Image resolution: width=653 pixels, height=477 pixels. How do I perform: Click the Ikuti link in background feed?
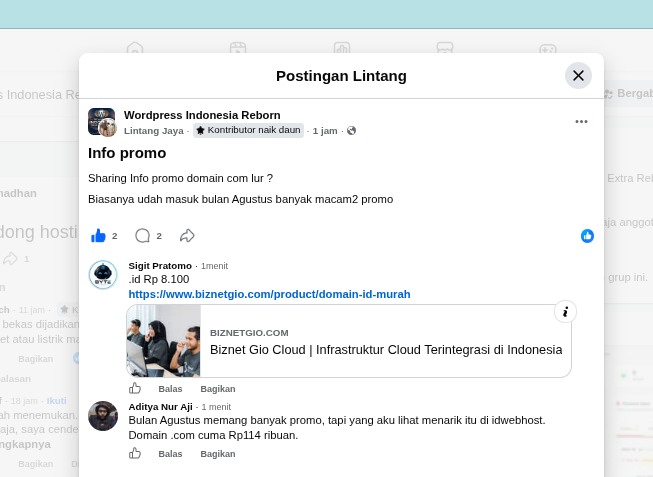(56, 401)
